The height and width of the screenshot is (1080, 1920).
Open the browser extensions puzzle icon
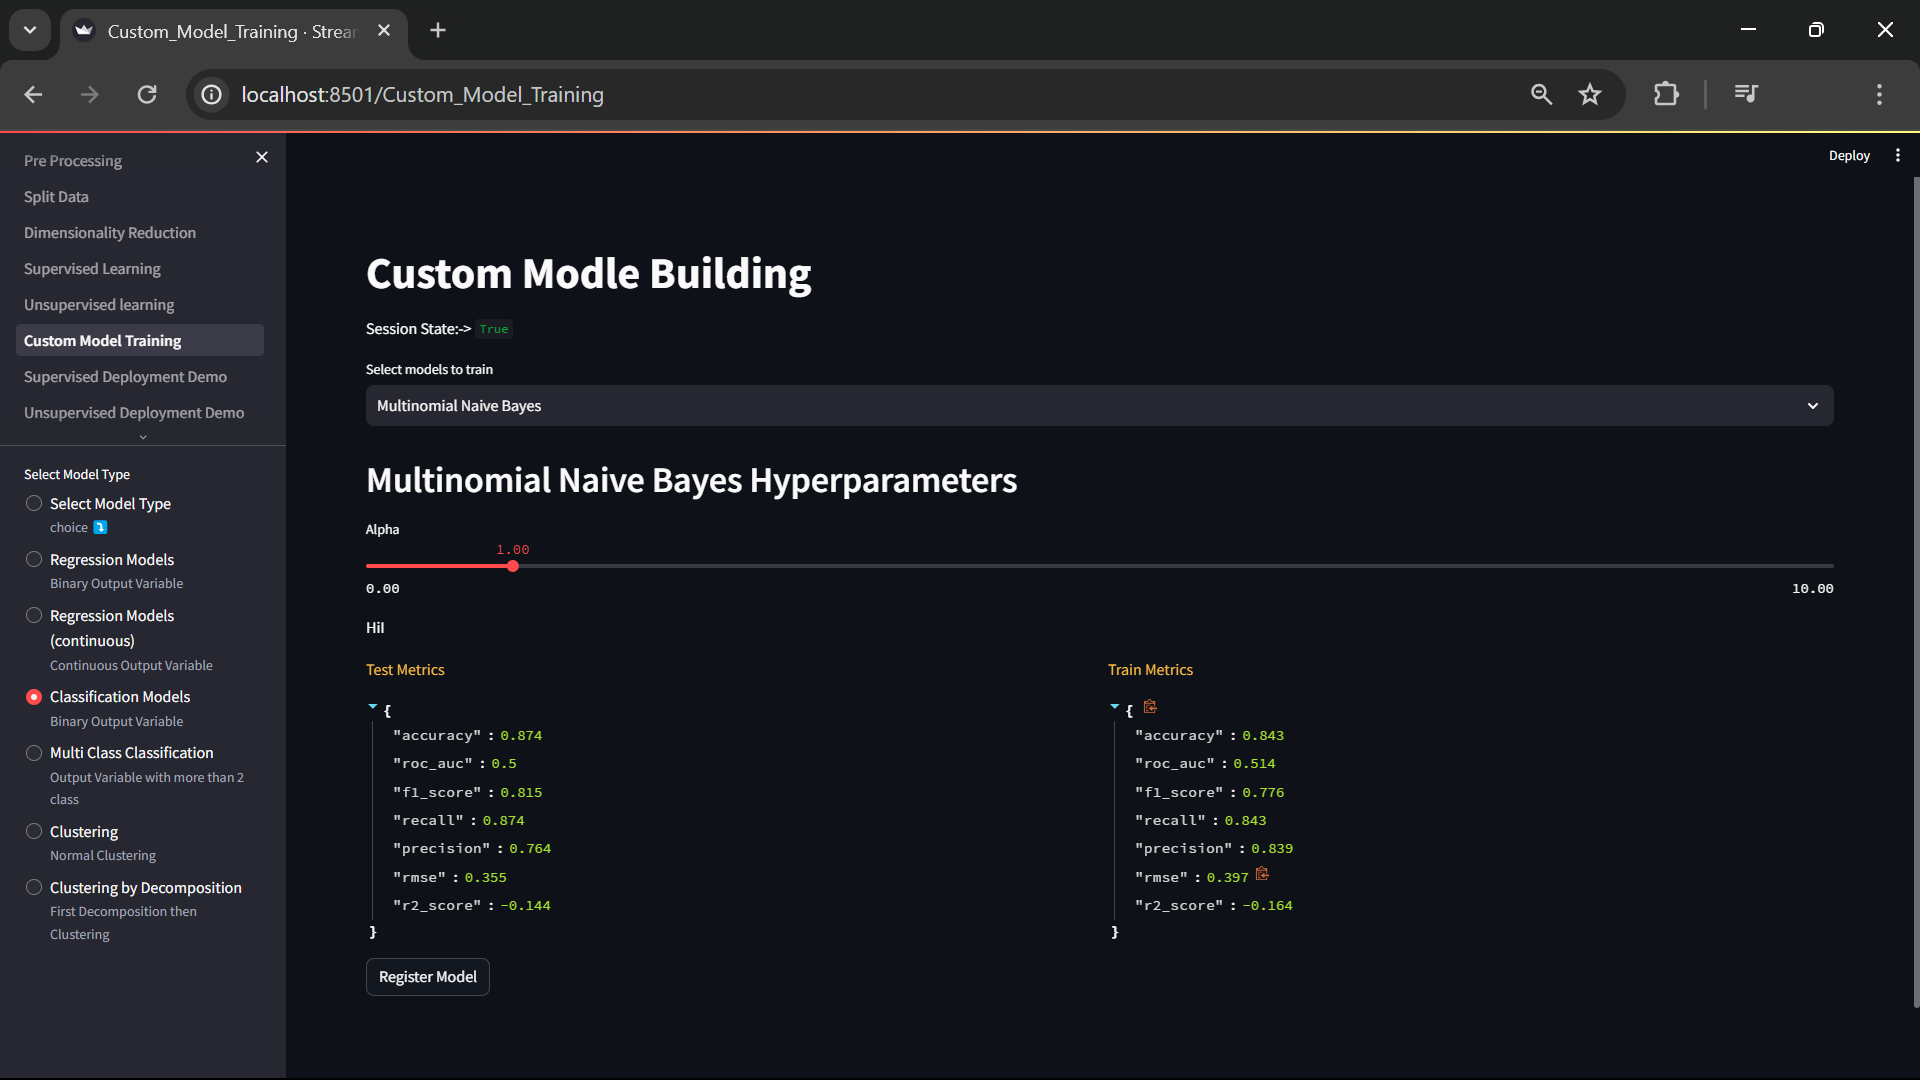point(1666,94)
